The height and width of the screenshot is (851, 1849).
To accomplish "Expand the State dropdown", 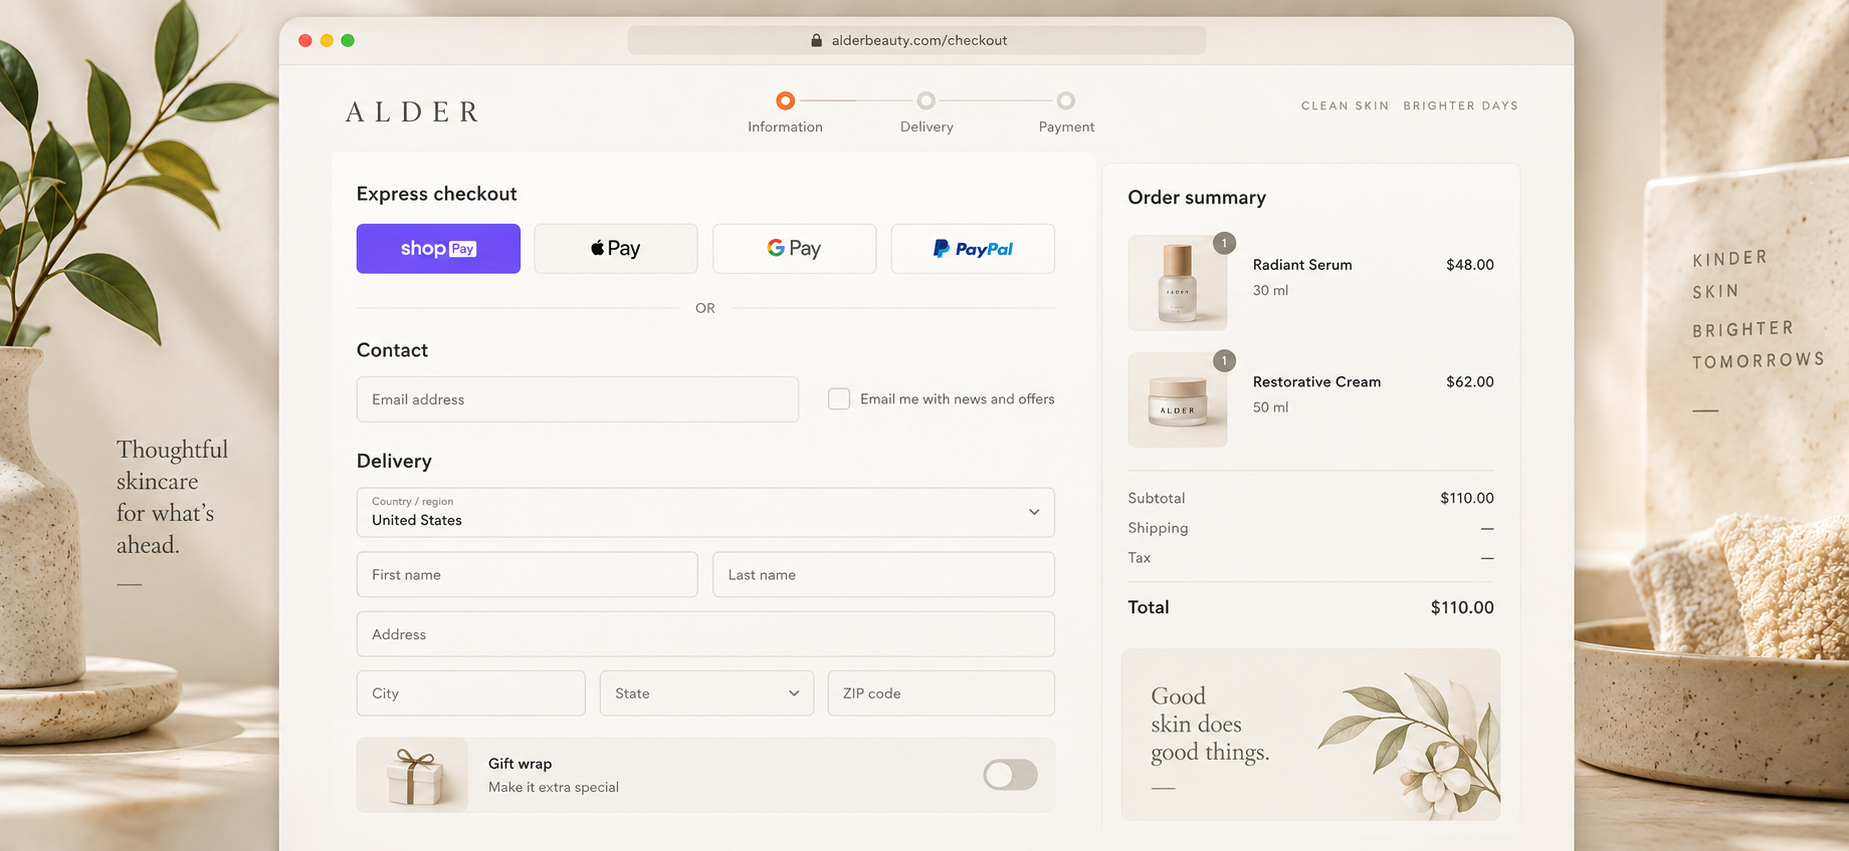I will [707, 693].
